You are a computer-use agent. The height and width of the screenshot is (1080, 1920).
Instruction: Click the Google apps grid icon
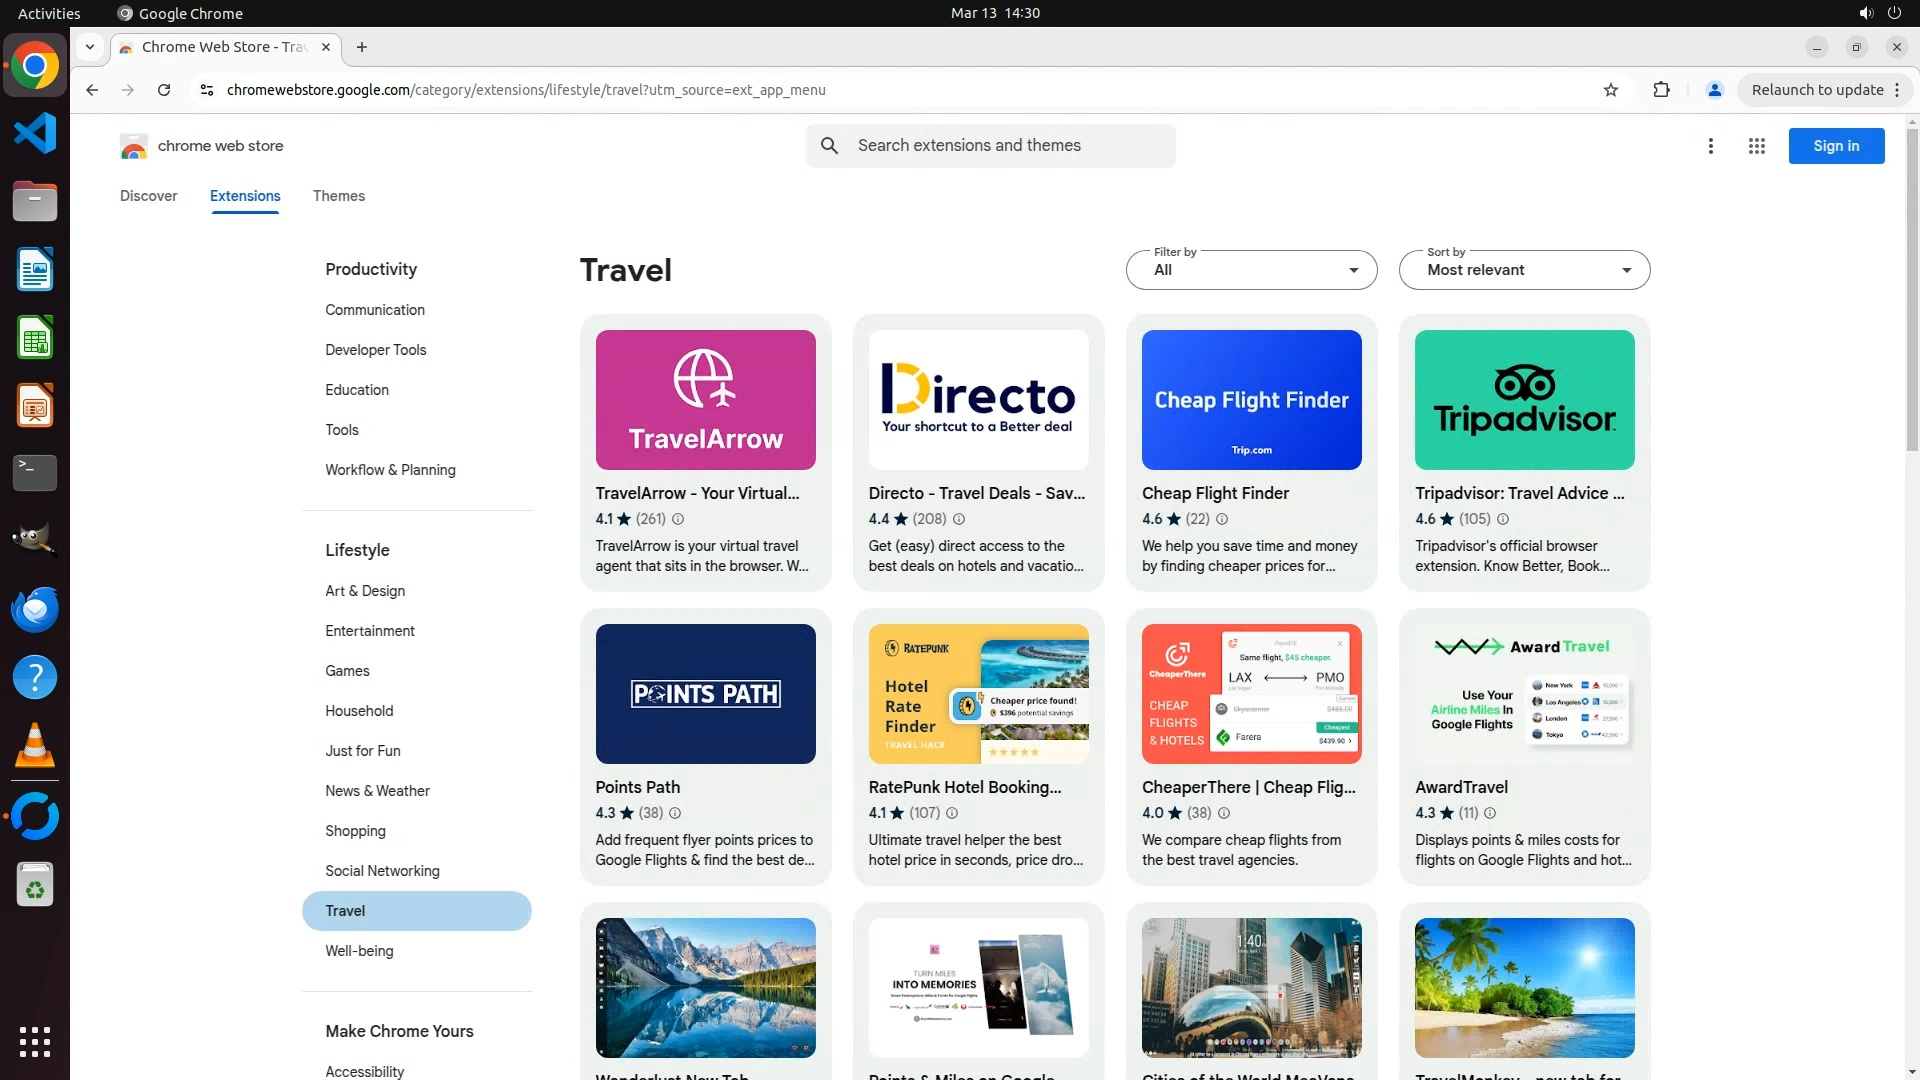point(1756,146)
